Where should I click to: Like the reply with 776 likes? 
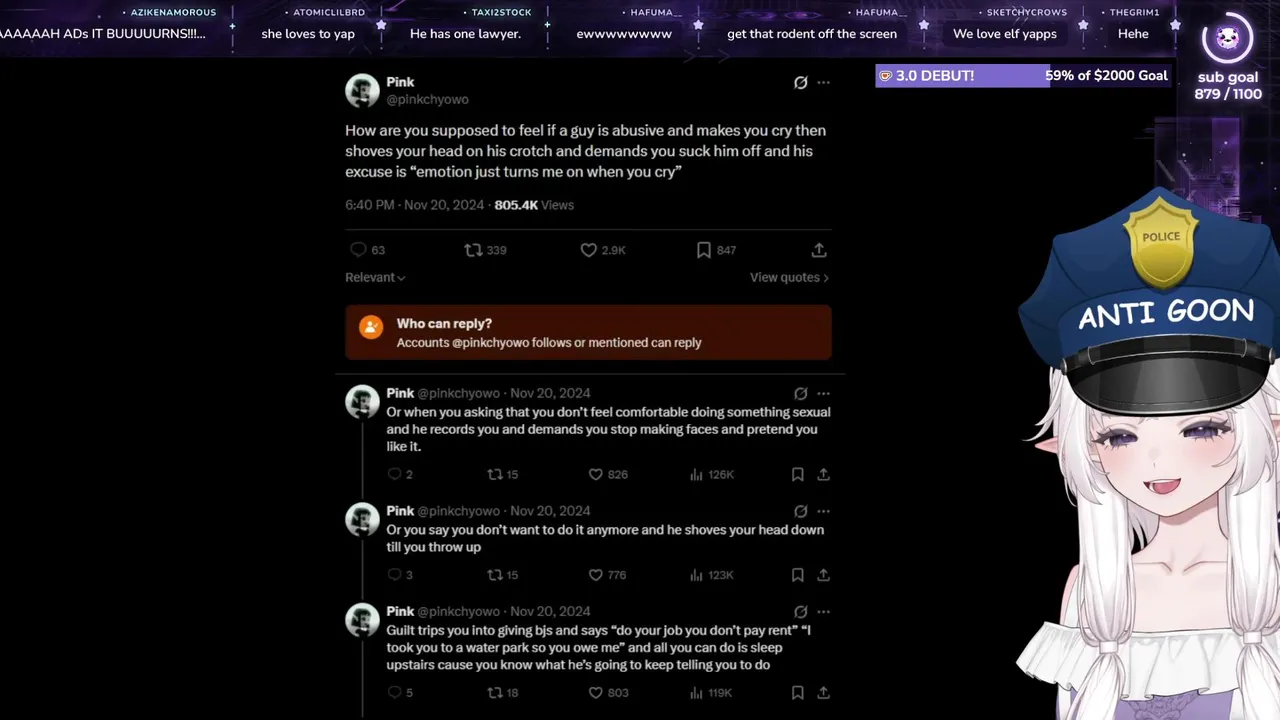tap(595, 575)
